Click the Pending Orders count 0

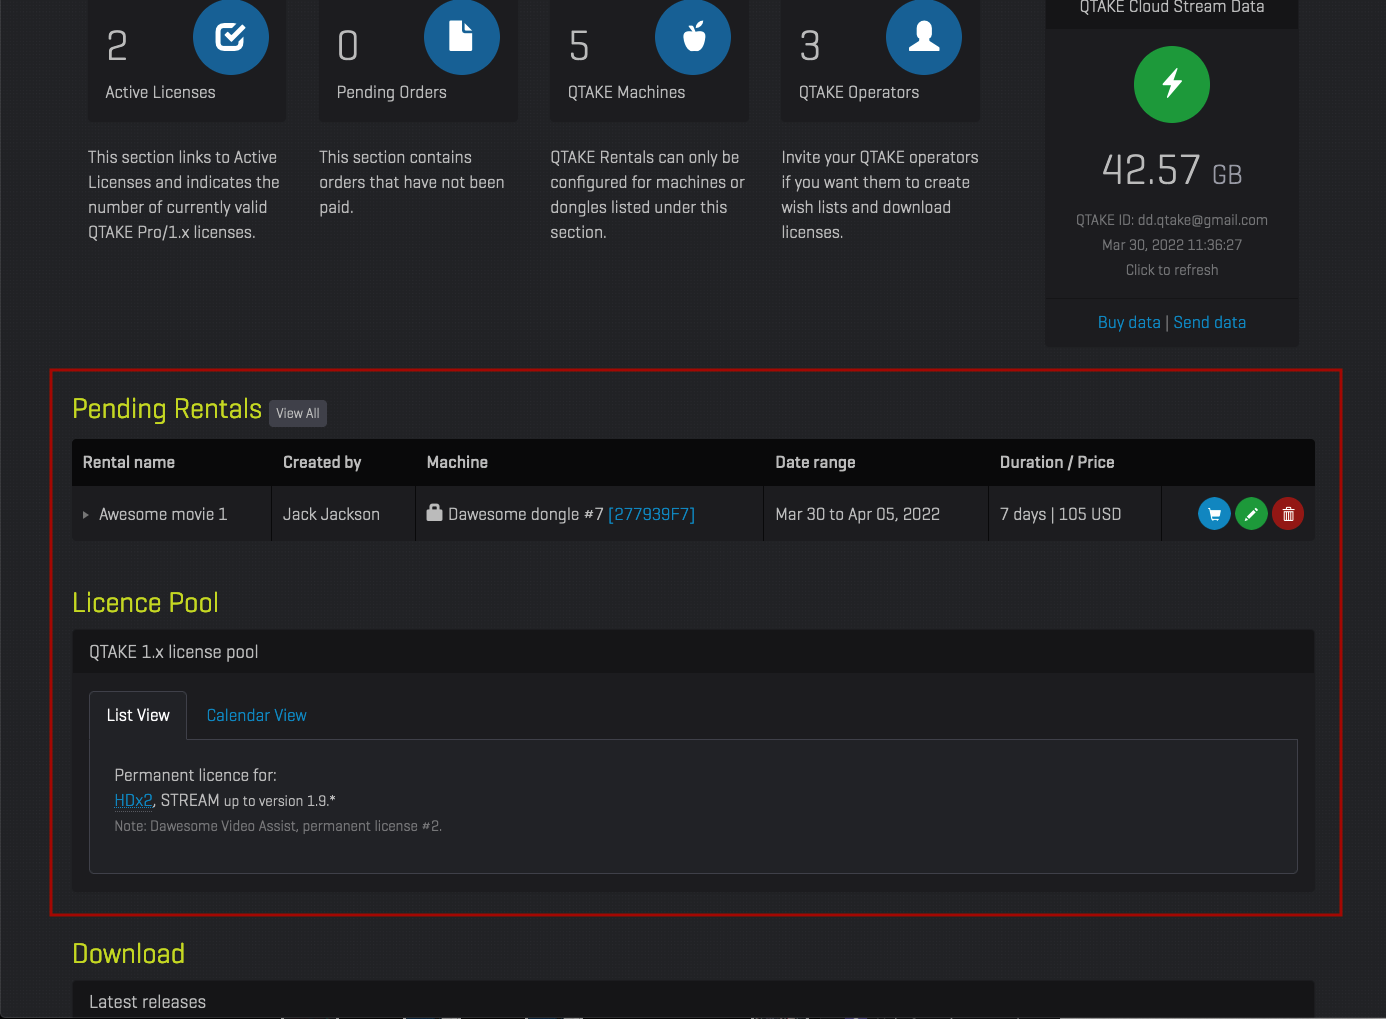(348, 46)
